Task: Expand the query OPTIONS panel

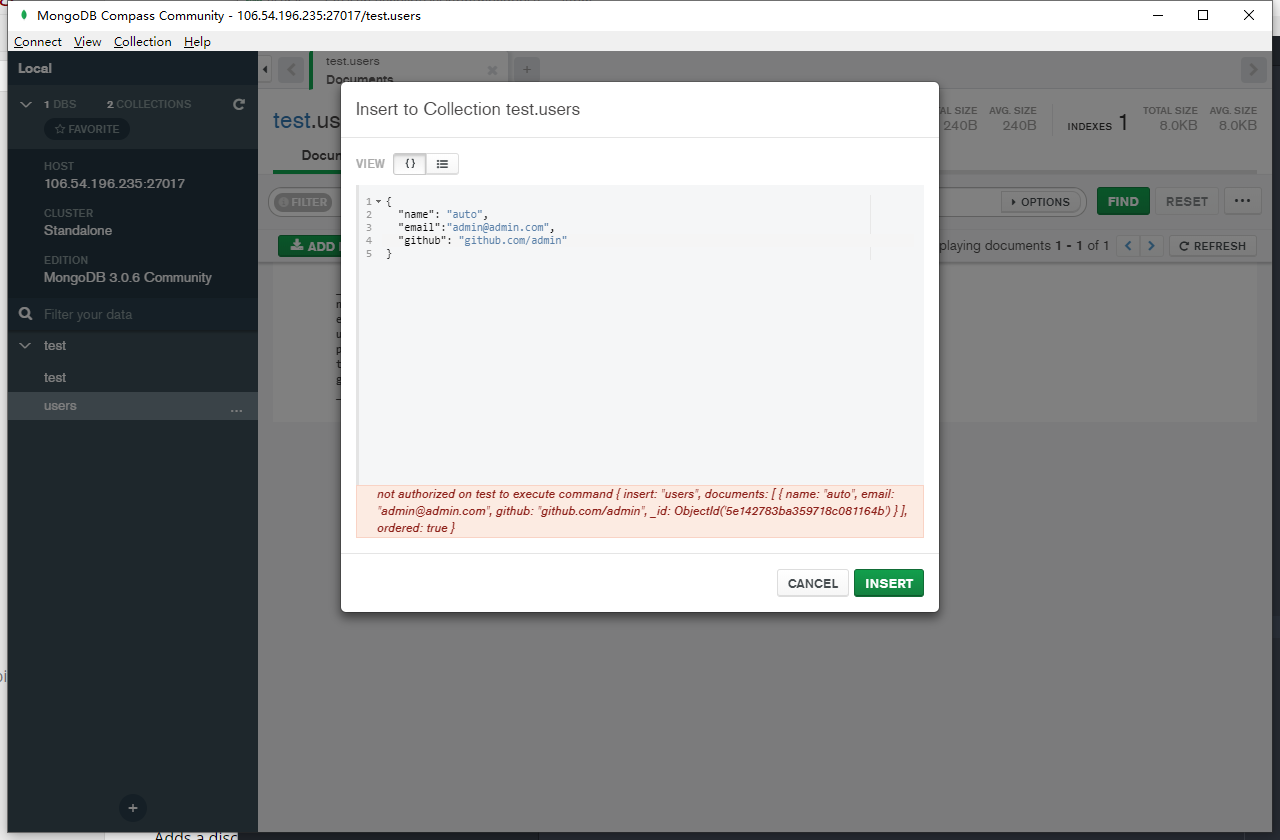Action: 1040,201
